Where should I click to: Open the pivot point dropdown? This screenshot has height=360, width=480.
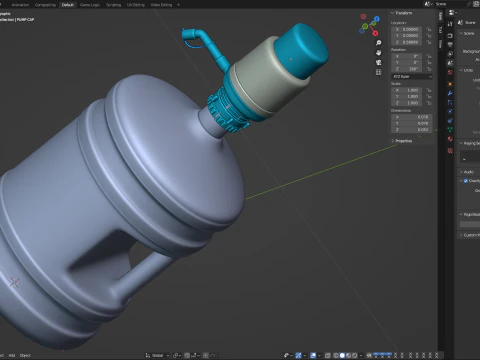pyautogui.click(x=177, y=355)
